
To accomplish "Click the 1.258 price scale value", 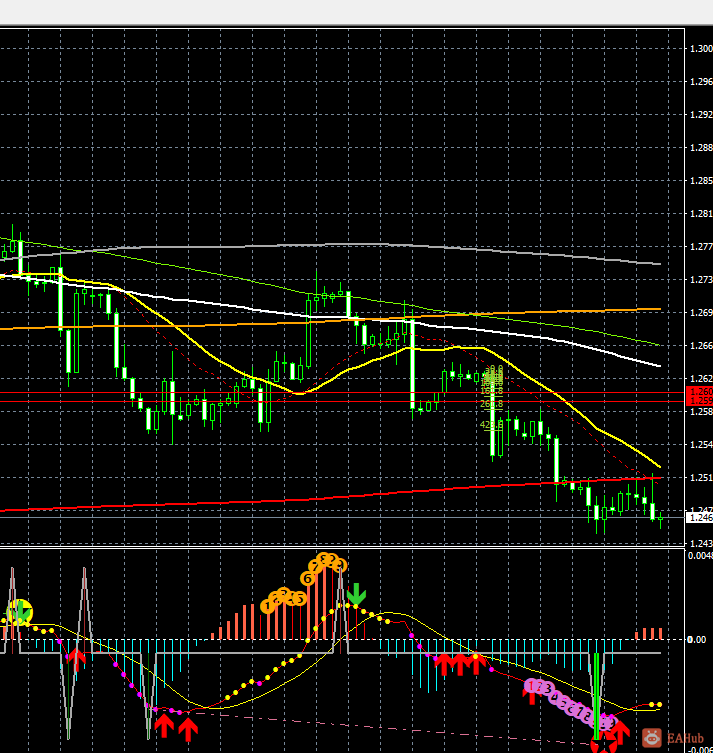I will click(x=701, y=412).
